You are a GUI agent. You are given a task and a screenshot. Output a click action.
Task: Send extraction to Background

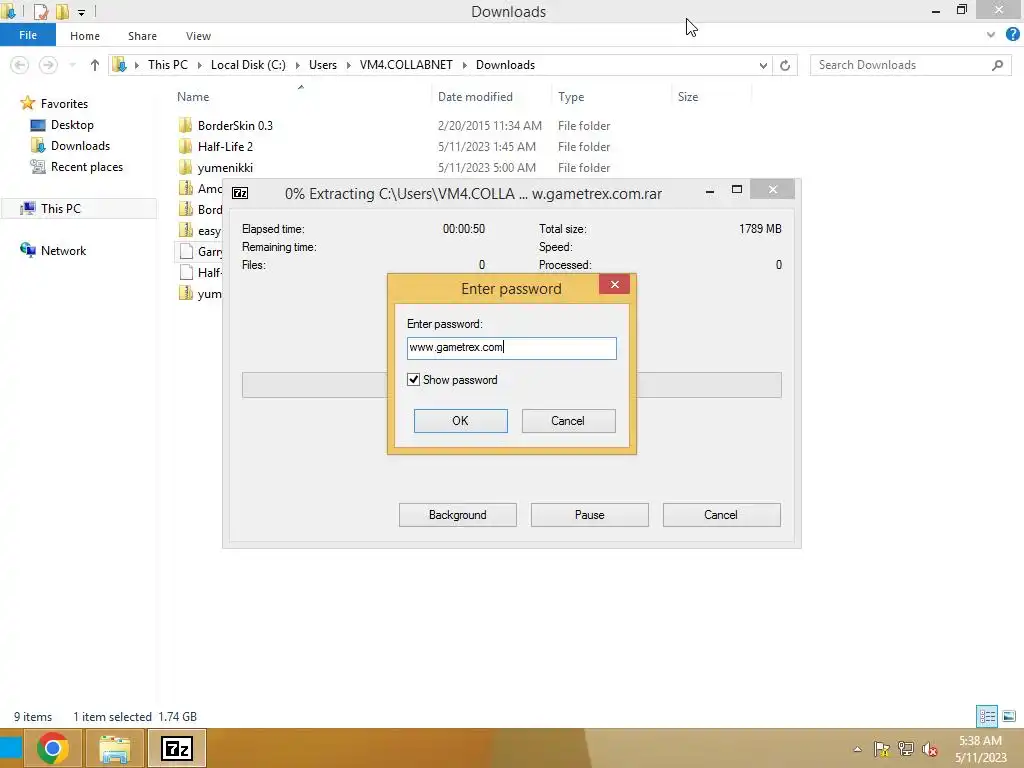tap(457, 515)
